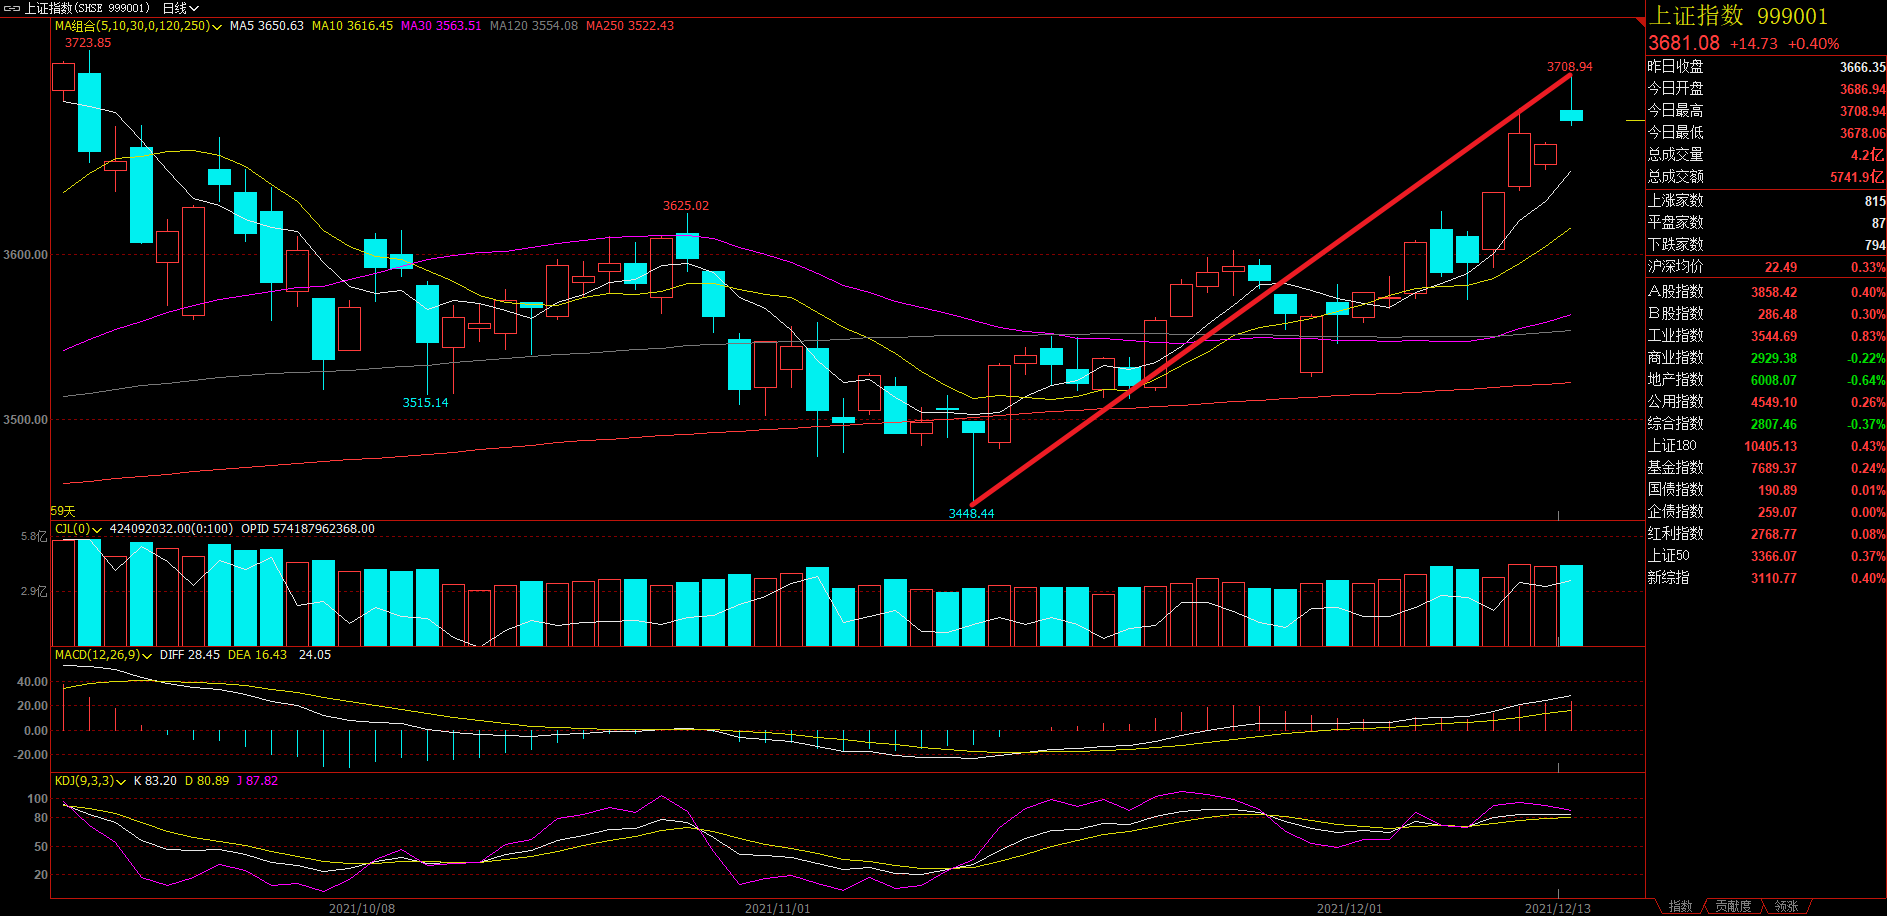Click the 3708.94 high price marker
This screenshot has width=1887, height=916.
[1569, 67]
